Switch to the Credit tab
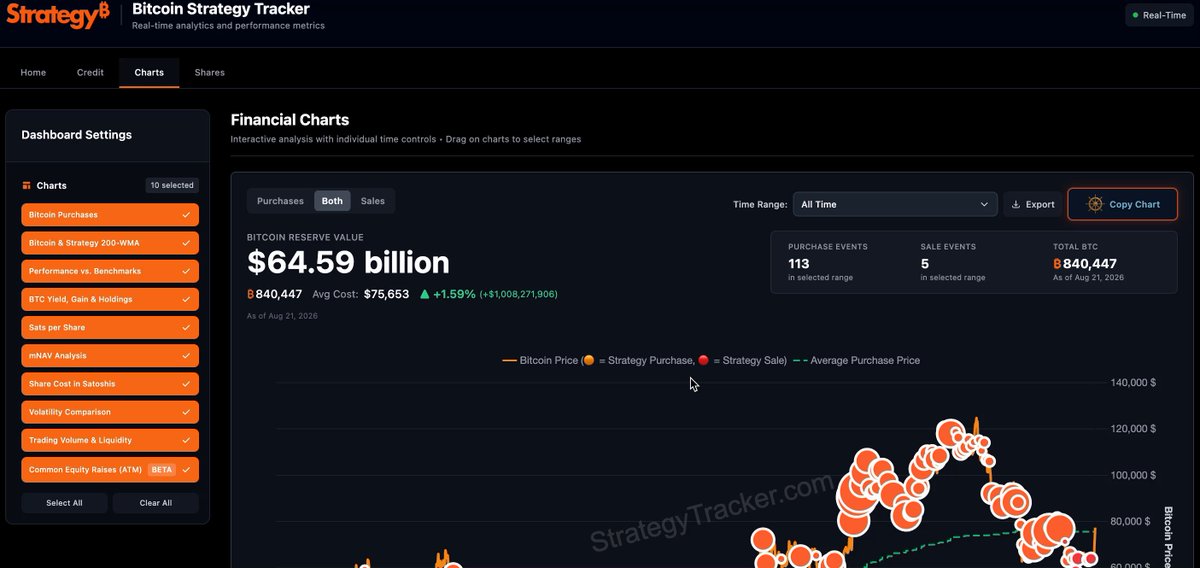1200x568 pixels. [90, 72]
